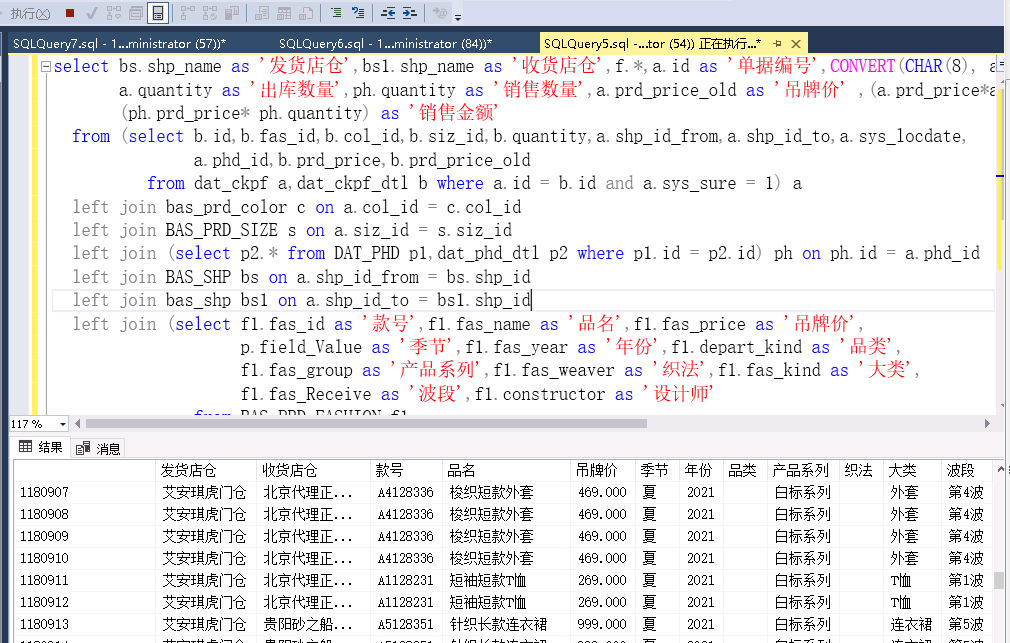Click the 织法 column header

pos(859,470)
